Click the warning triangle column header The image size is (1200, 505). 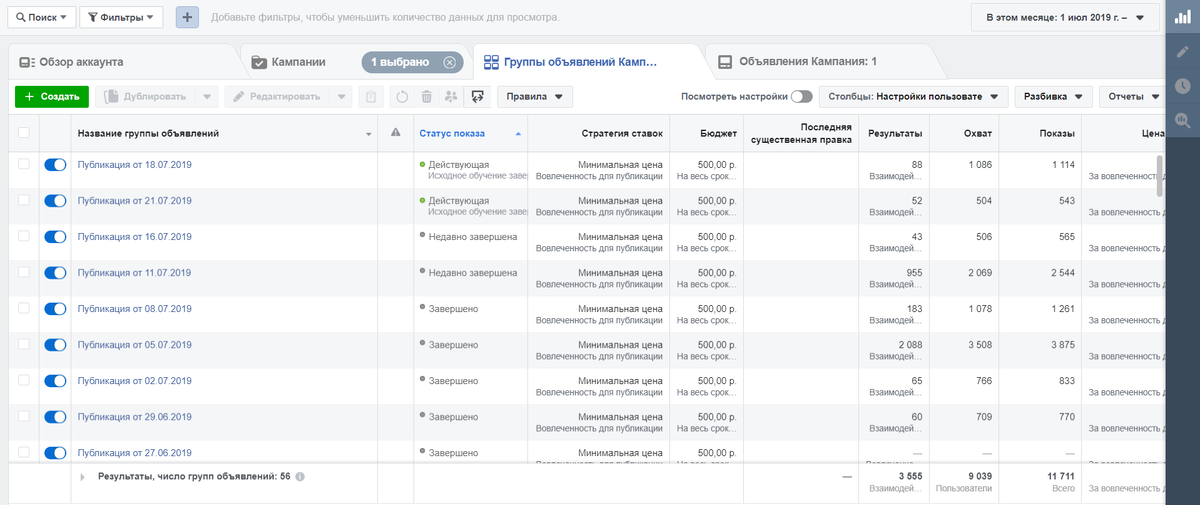pyautogui.click(x=396, y=133)
